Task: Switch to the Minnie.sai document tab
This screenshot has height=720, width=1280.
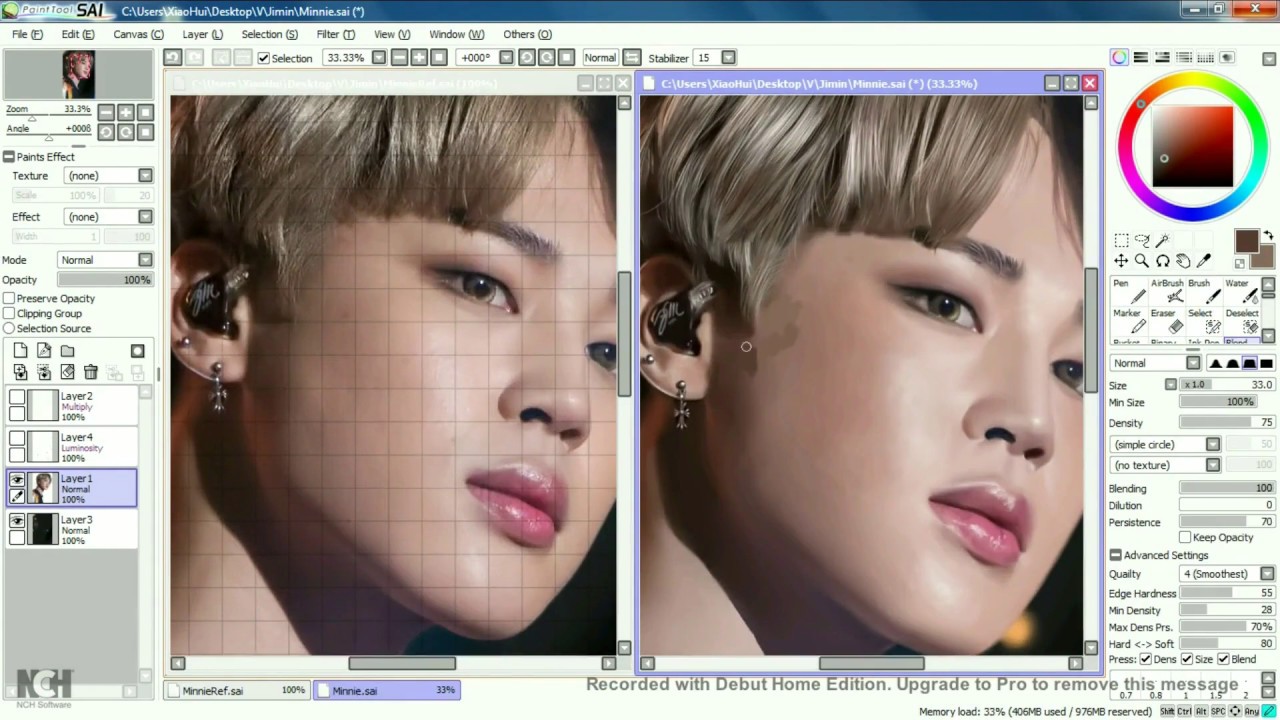Action: 387,690
